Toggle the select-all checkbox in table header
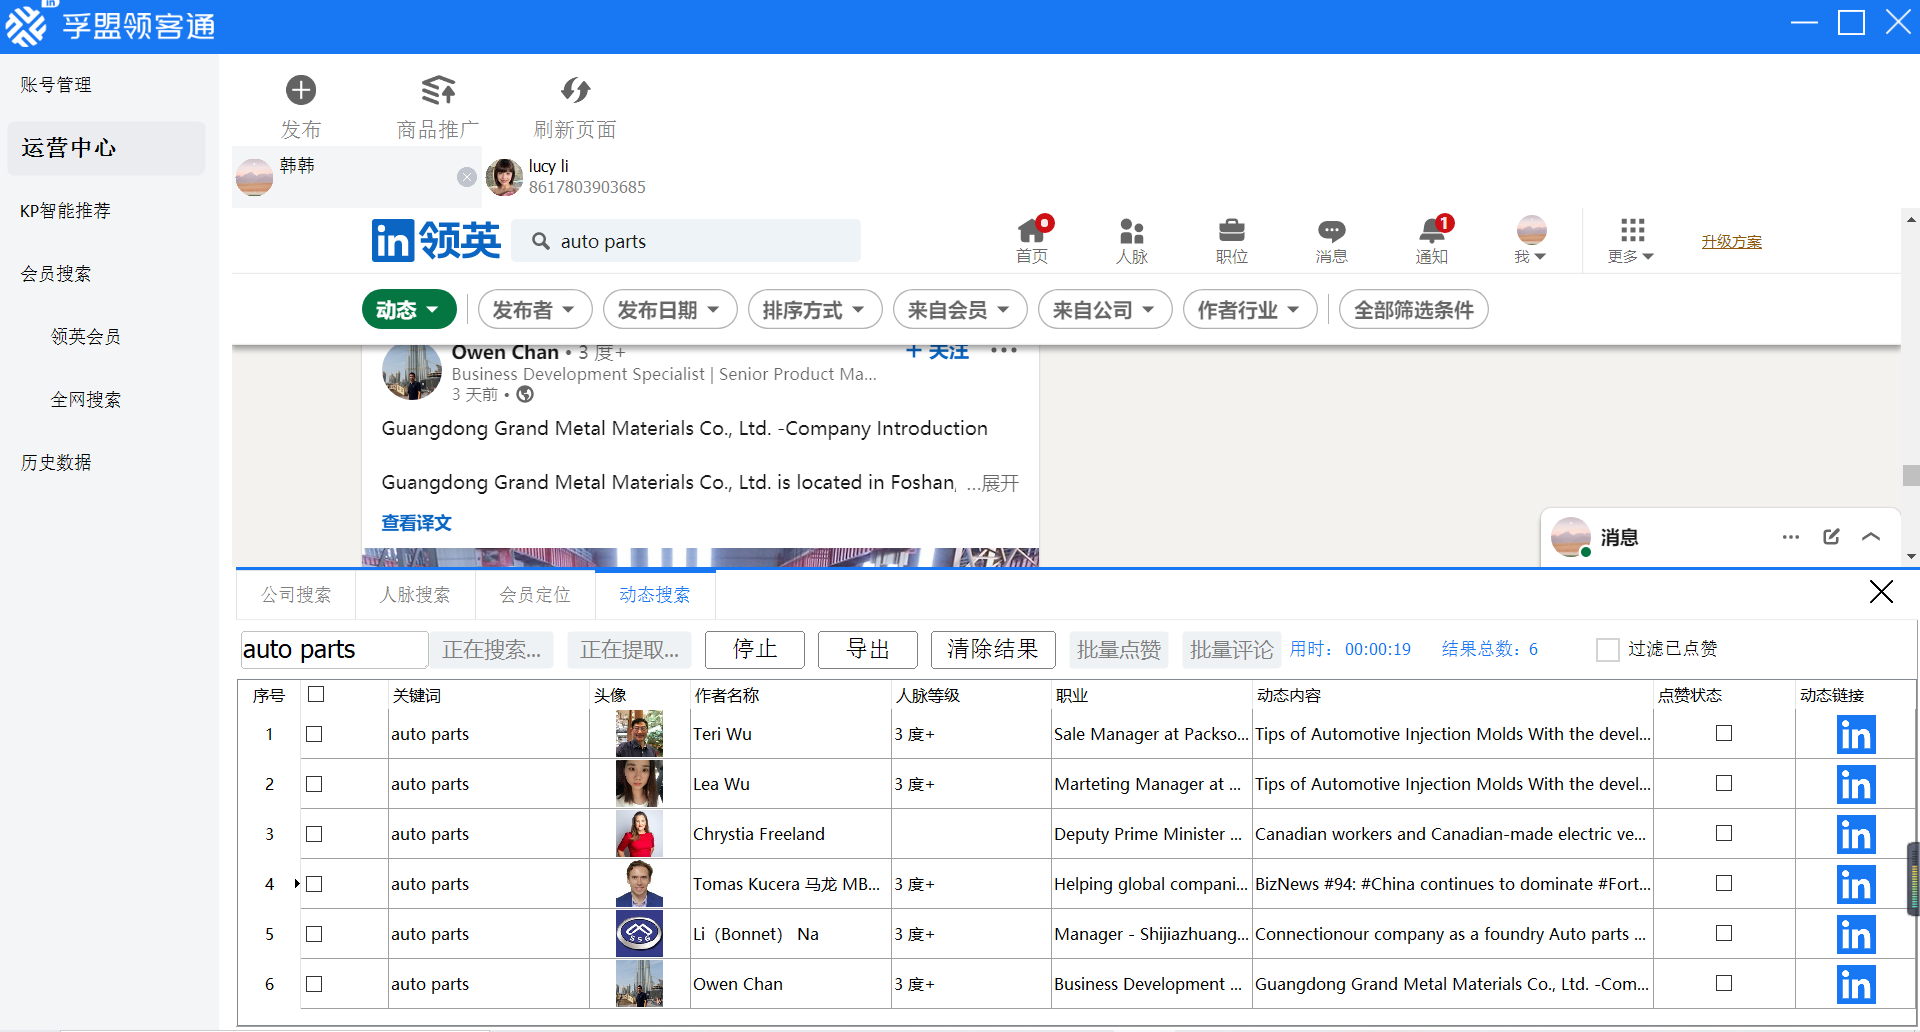The width and height of the screenshot is (1920, 1032). tap(316, 693)
